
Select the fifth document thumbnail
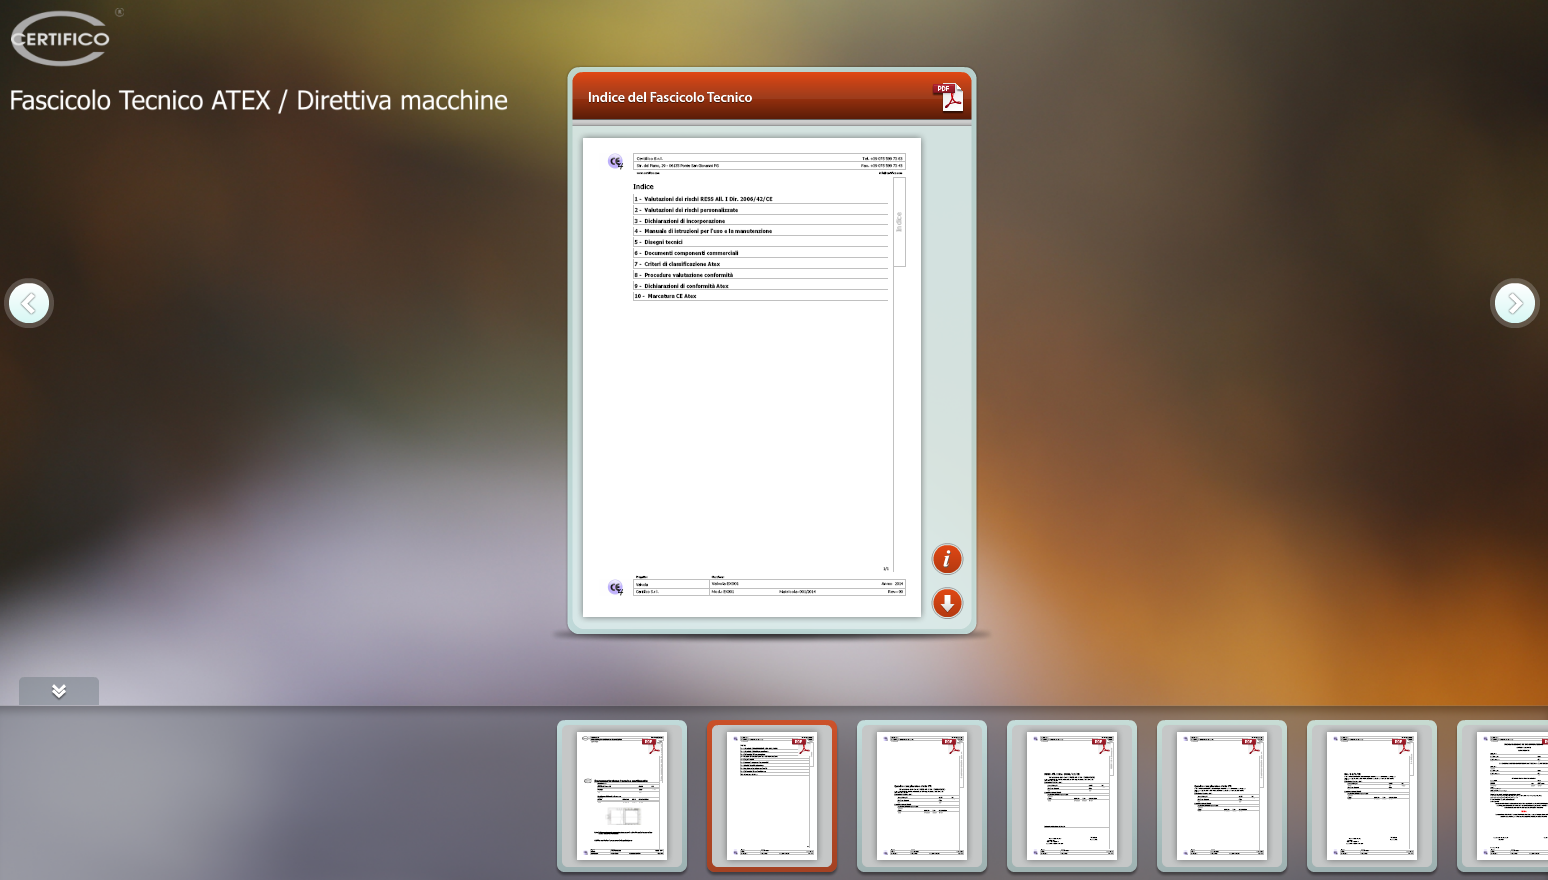[1222, 796]
